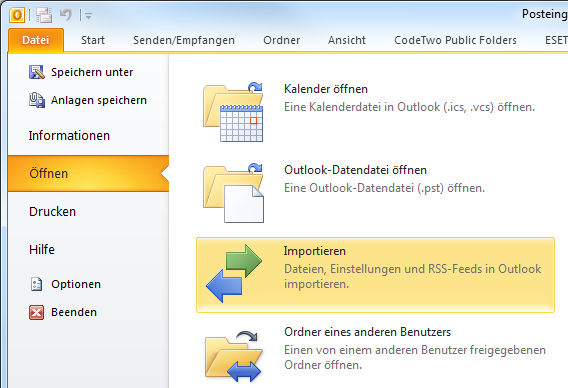Click the Speichern unter icon
This screenshot has width=568, height=388.
click(x=37, y=72)
